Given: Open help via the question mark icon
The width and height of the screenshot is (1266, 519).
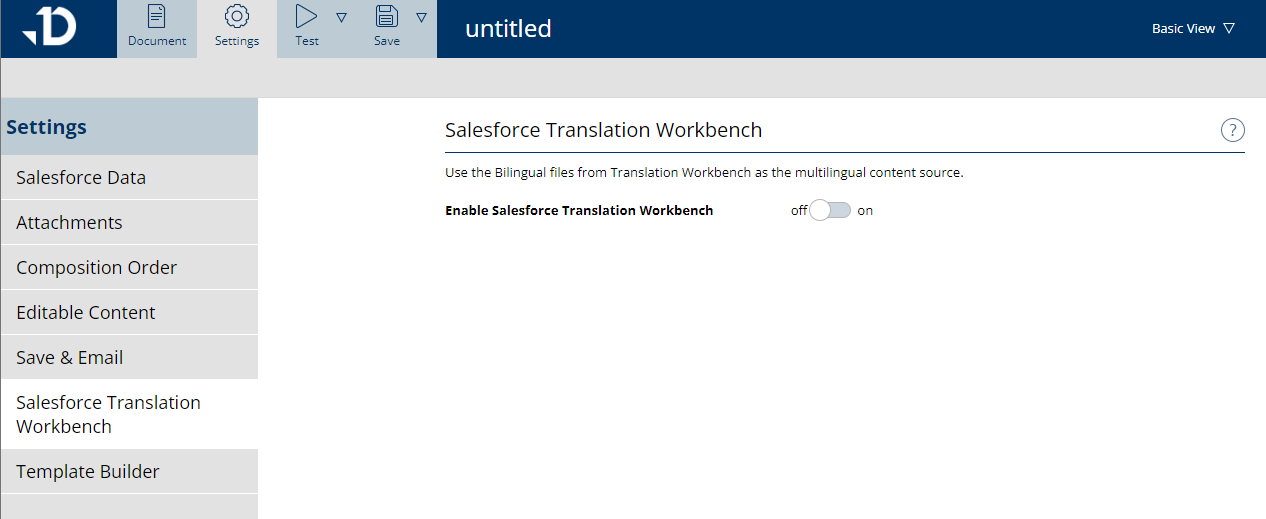Looking at the screenshot, I should pos(1232,130).
